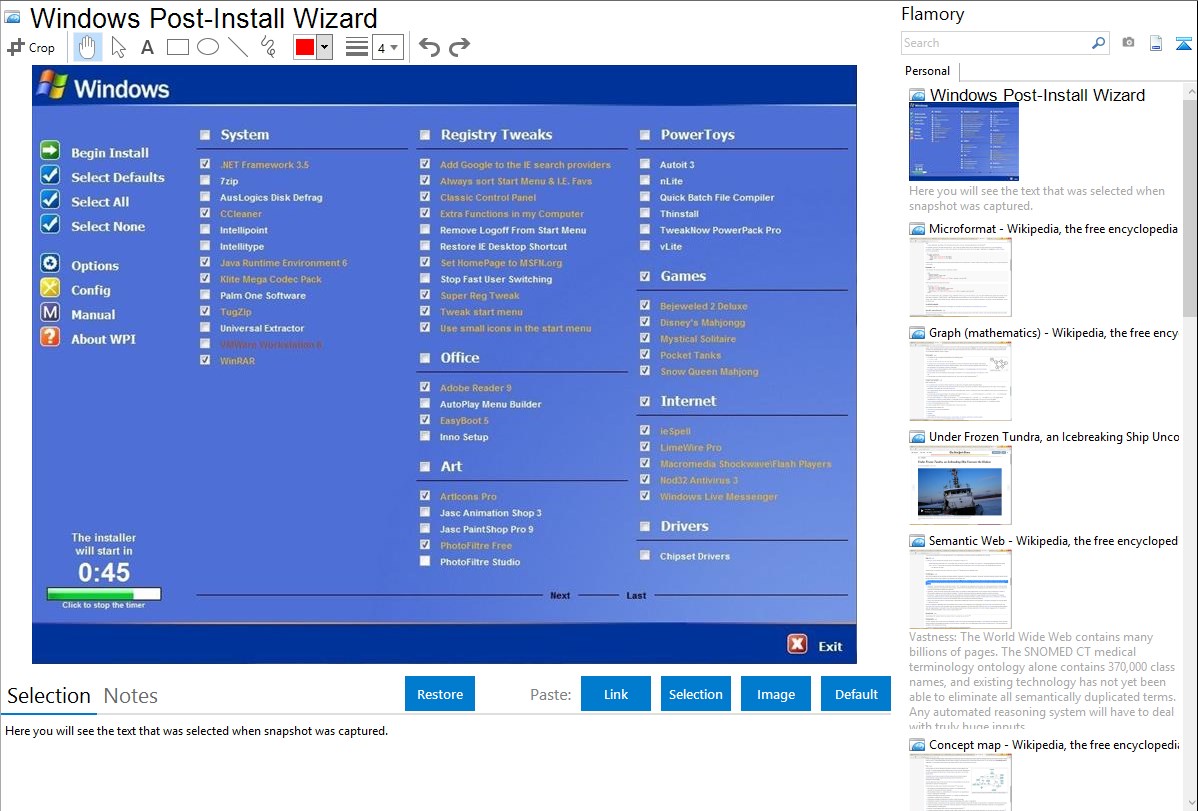Image resolution: width=1198 pixels, height=811 pixels.
Task: Click the camera capture icon
Action: [x=1128, y=43]
